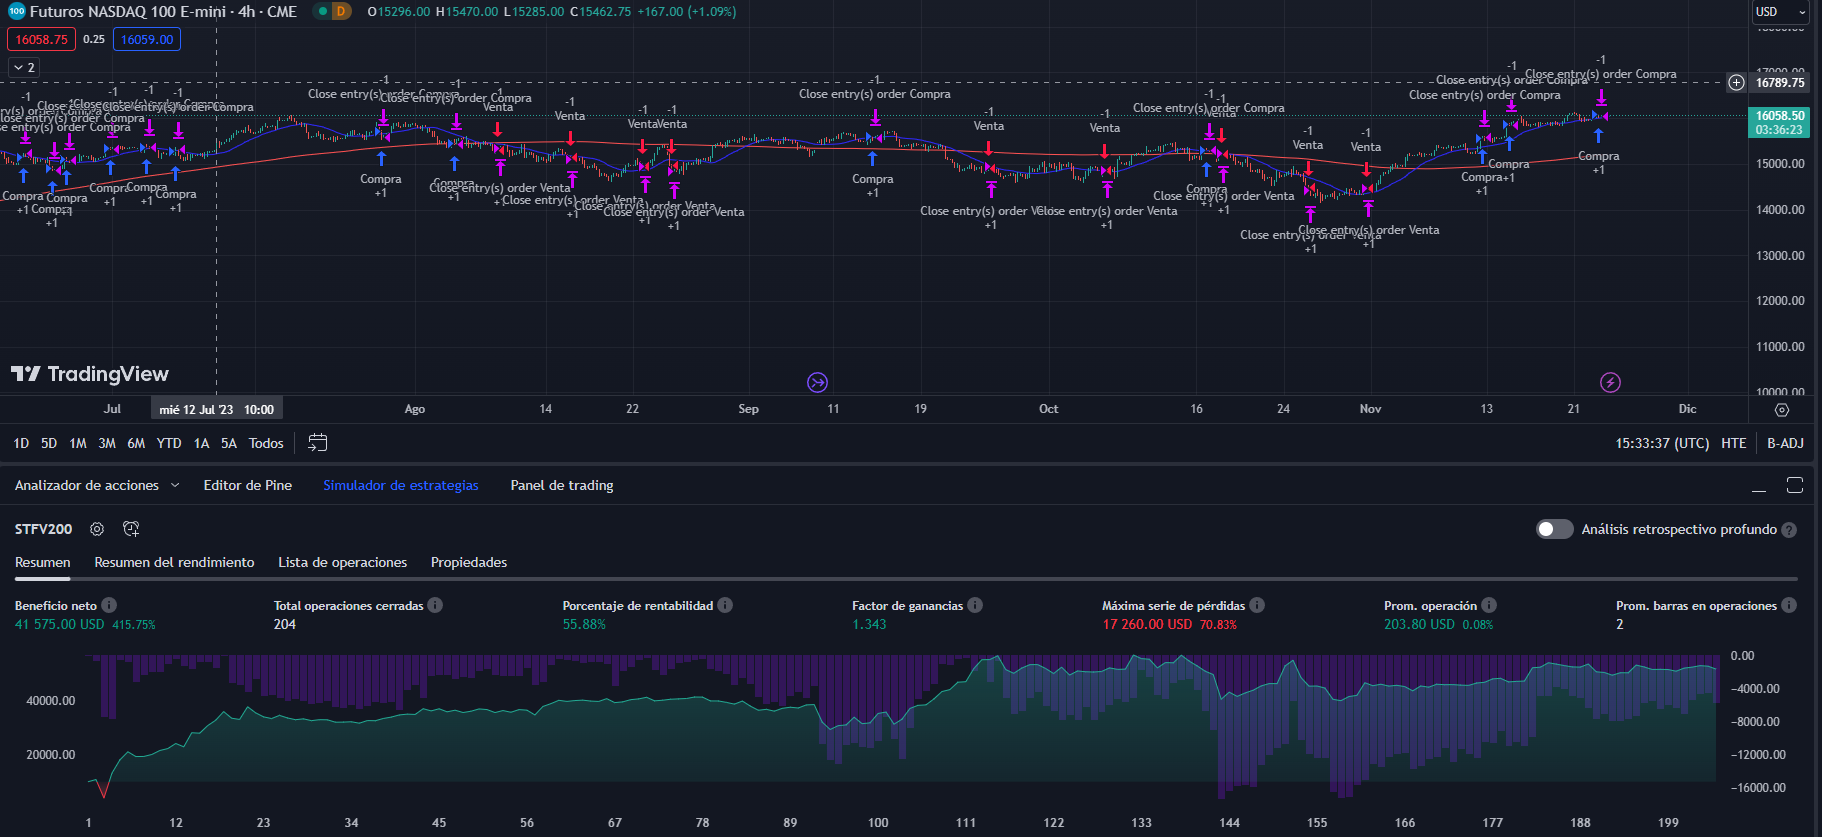This screenshot has height=837, width=1822.
Task: Open Lista de operaciones tab
Action: pyautogui.click(x=342, y=562)
